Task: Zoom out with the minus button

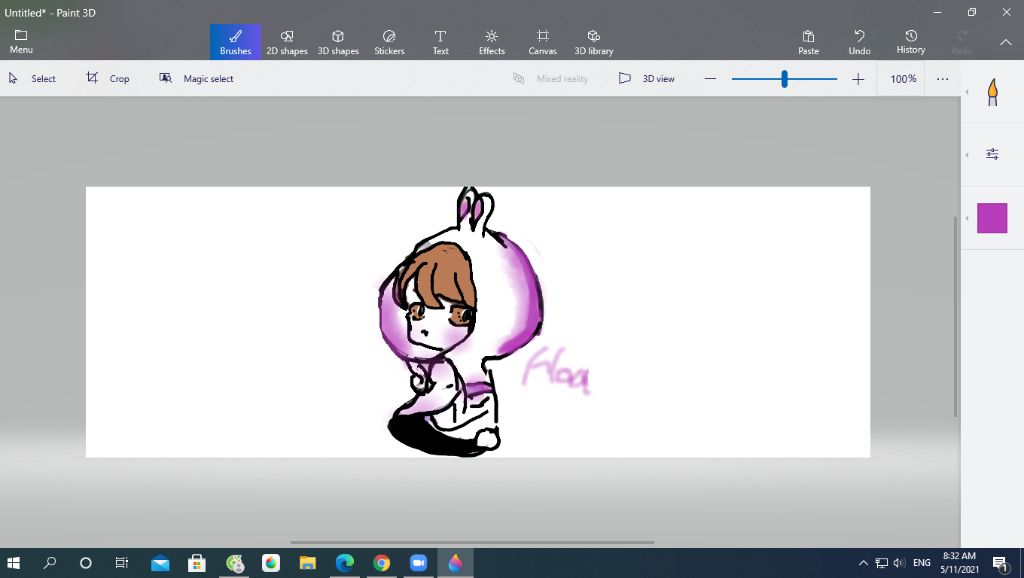Action: point(710,79)
